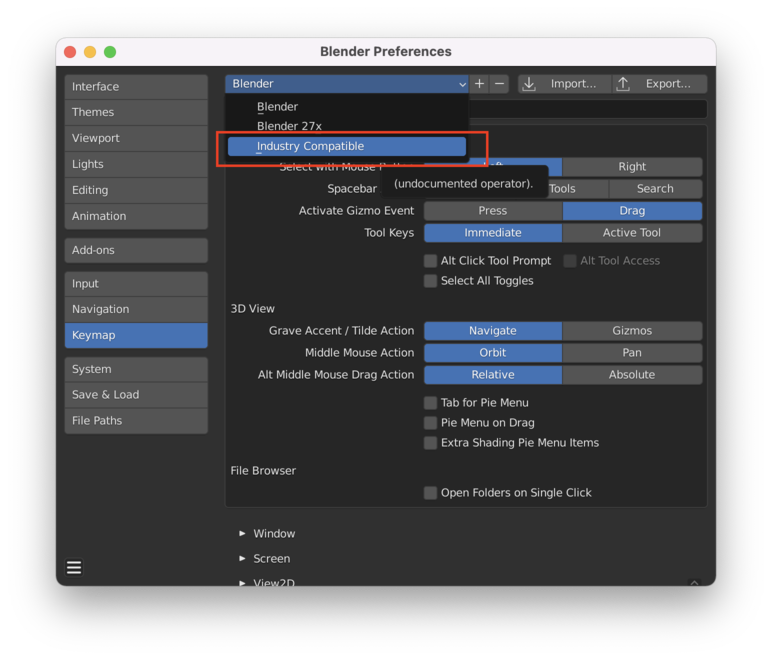Set Alt middle drag to Relative

click(493, 375)
